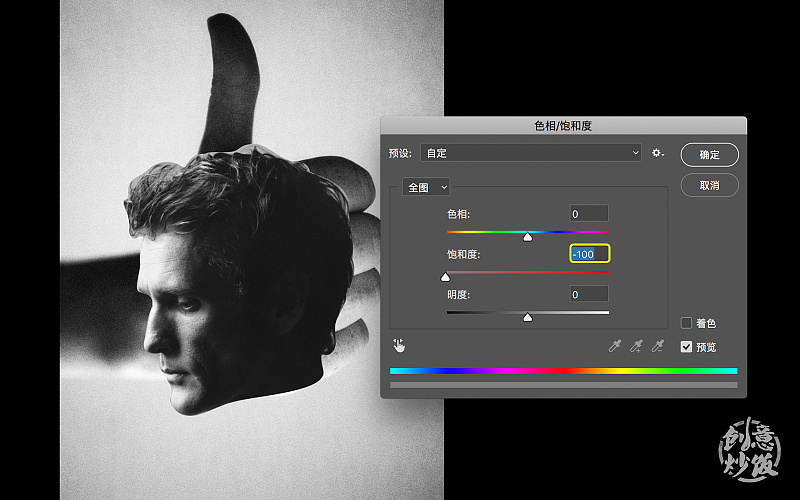Open the preset options gear menu
Image resolution: width=800 pixels, height=500 pixels.
click(x=657, y=153)
